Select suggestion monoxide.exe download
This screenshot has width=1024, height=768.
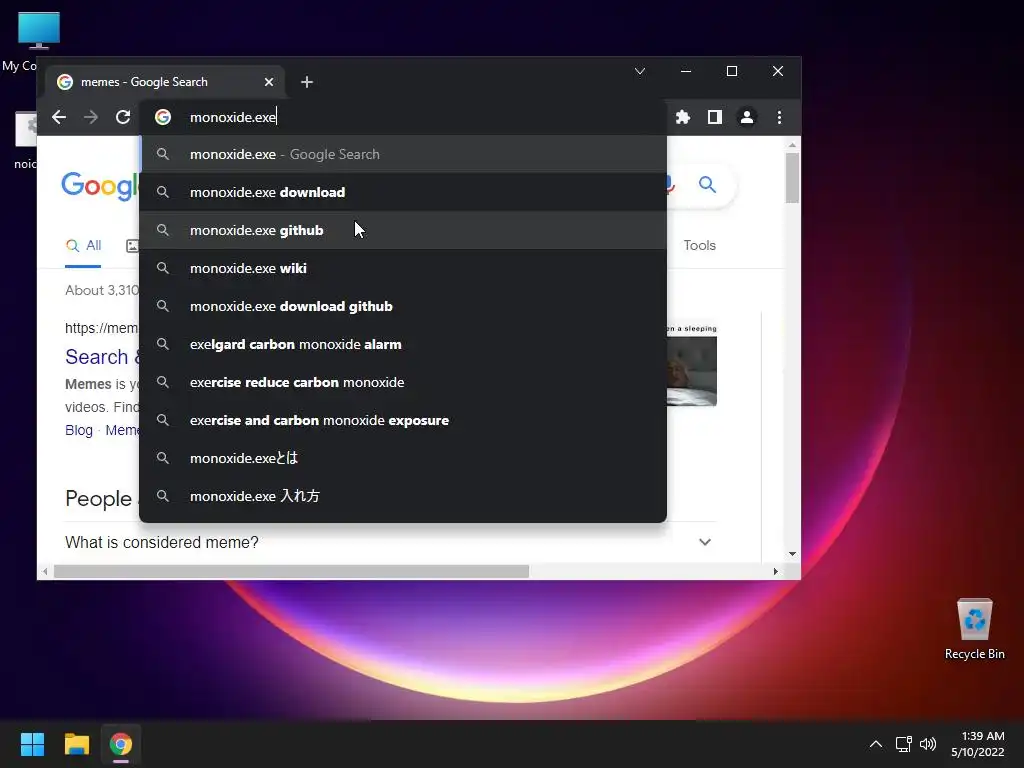403,192
